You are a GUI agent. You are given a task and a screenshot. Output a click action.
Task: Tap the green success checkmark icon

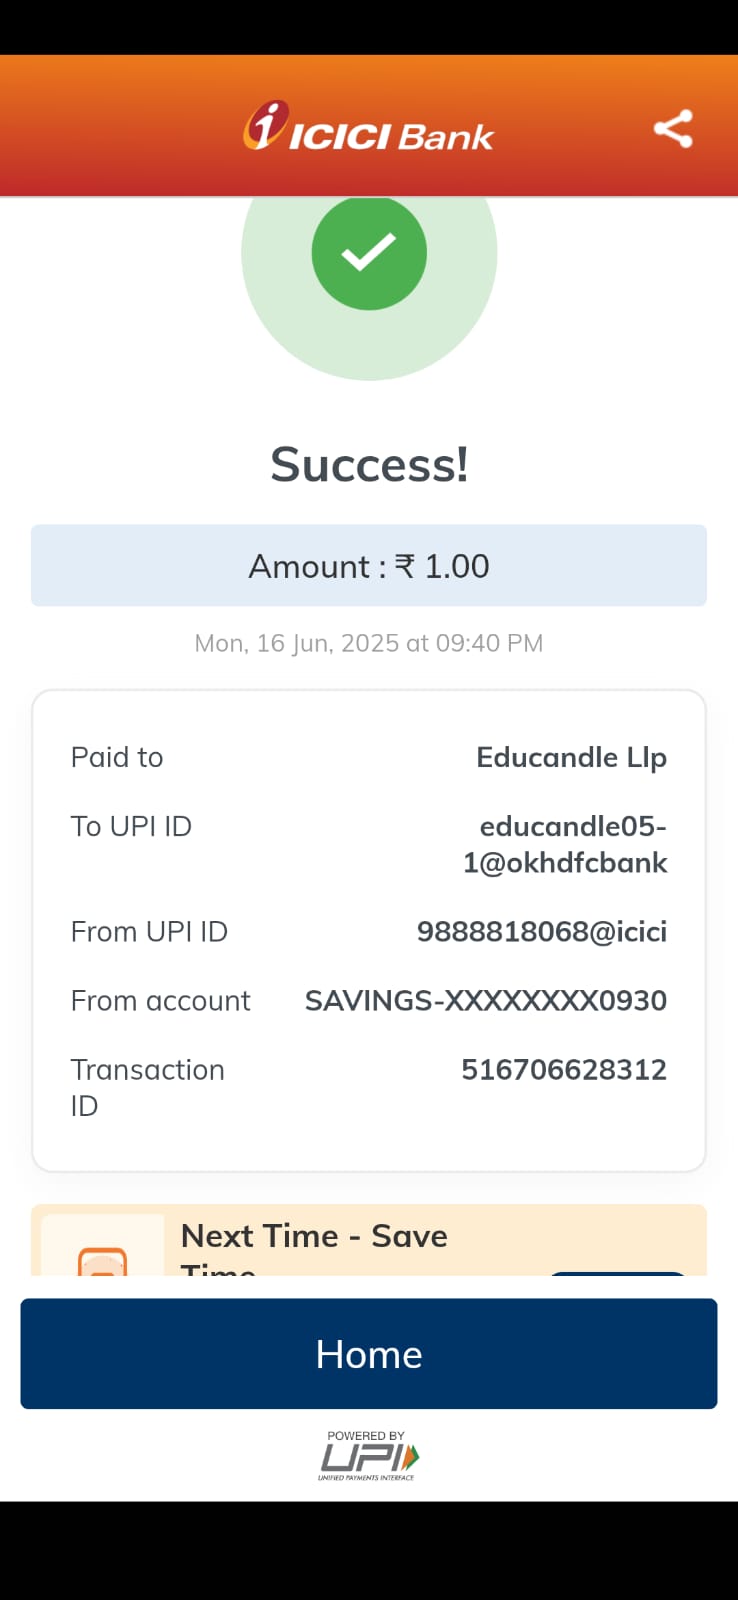pyautogui.click(x=369, y=253)
